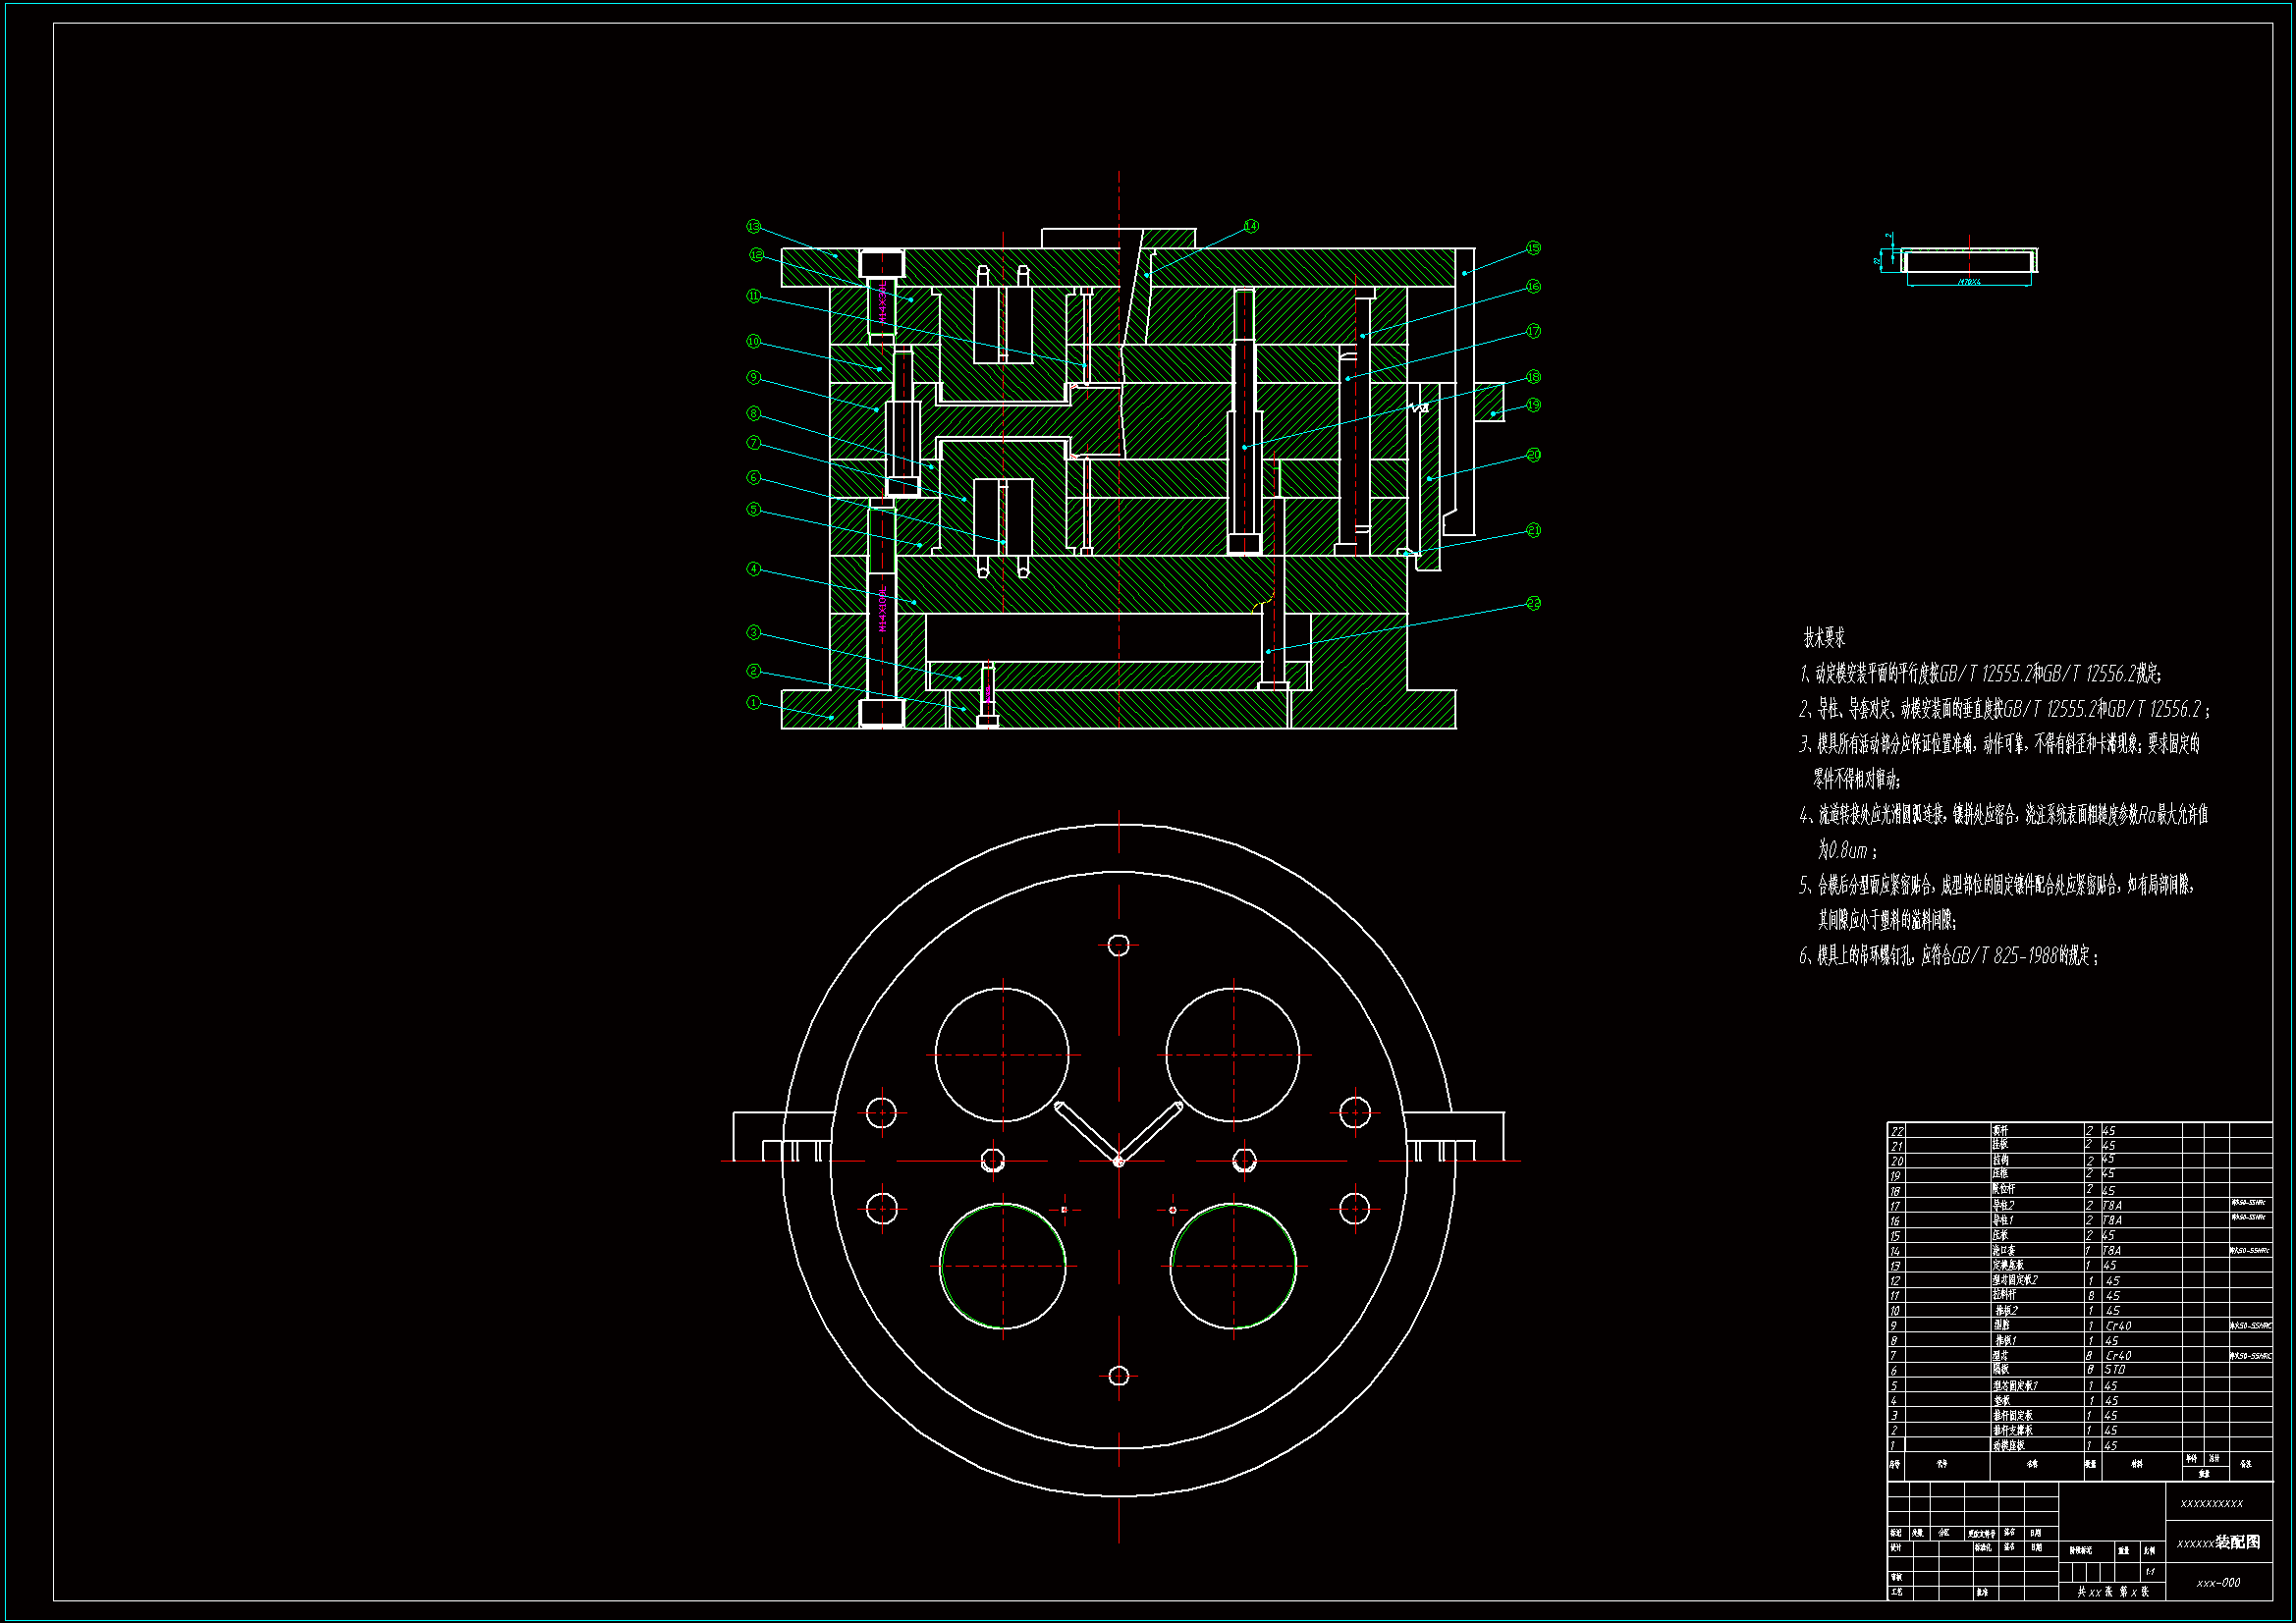
Task: Click the 技术要求 heading text
Action: pos(1823,637)
